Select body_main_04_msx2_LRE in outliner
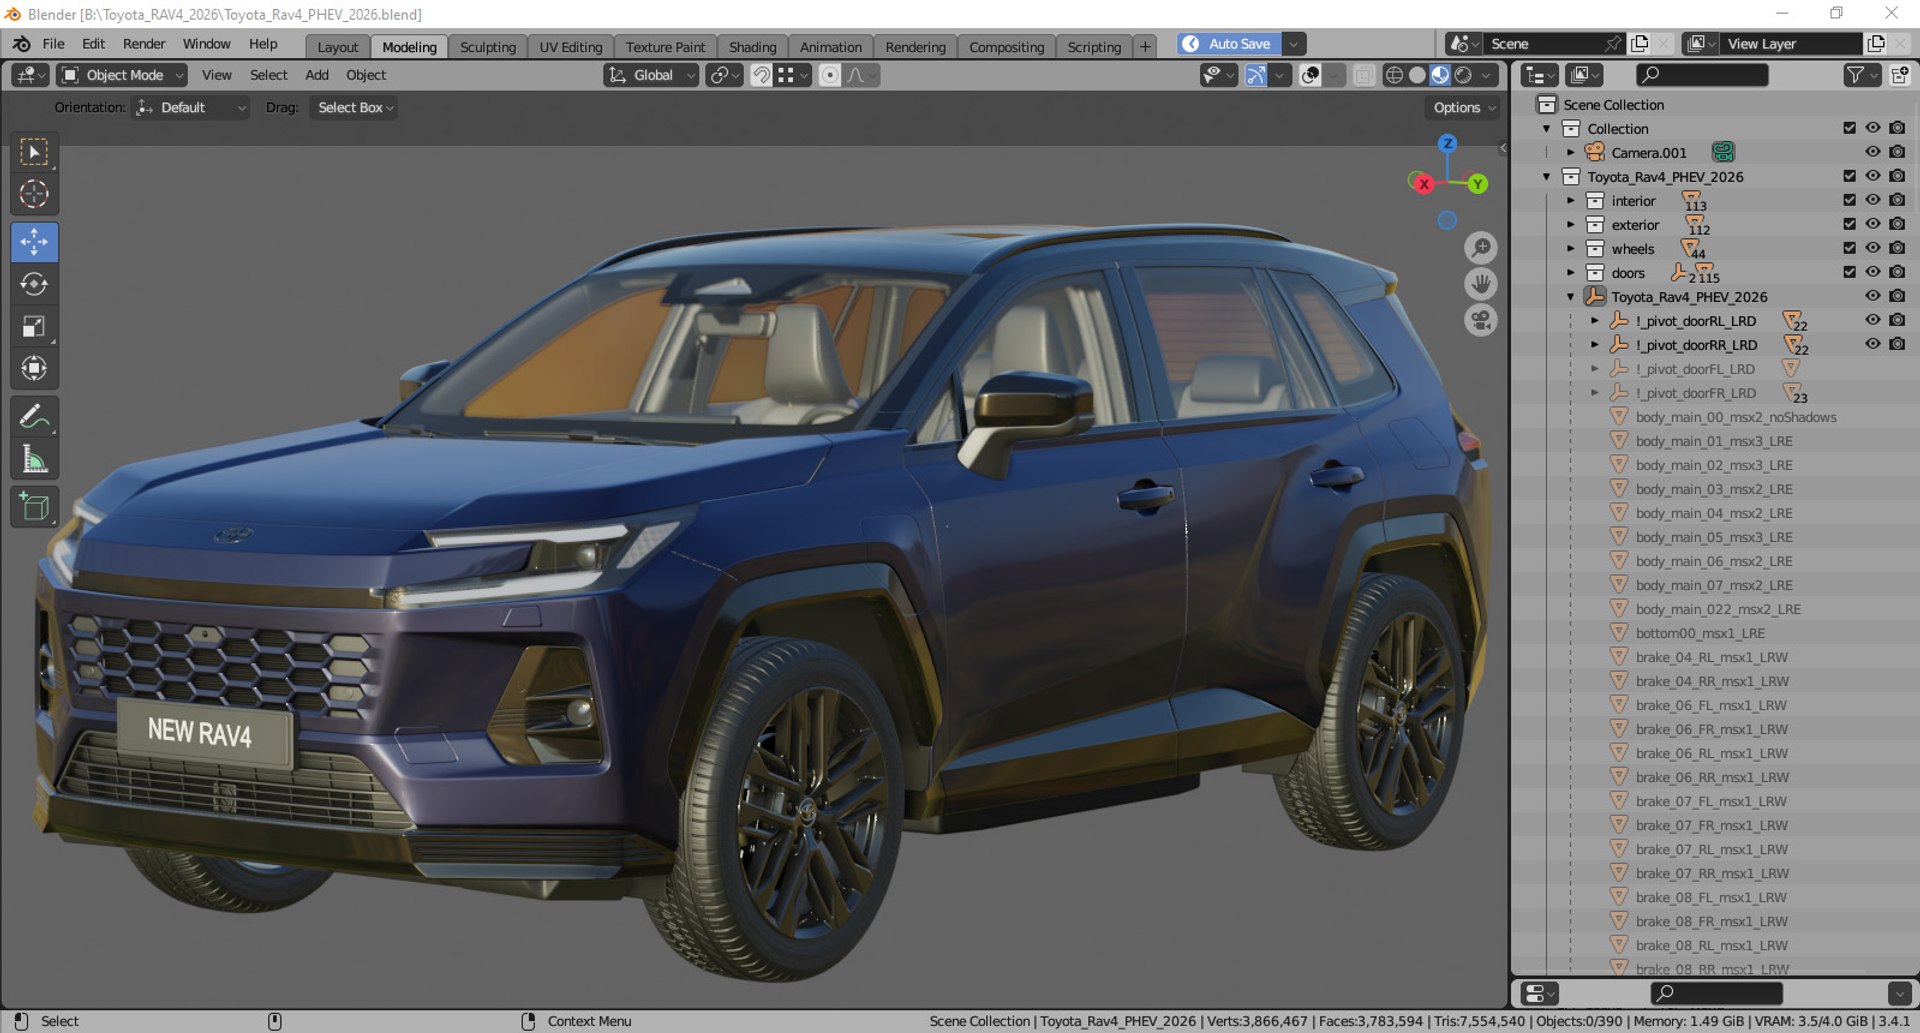Viewport: 1920px width, 1033px height. [1714, 513]
